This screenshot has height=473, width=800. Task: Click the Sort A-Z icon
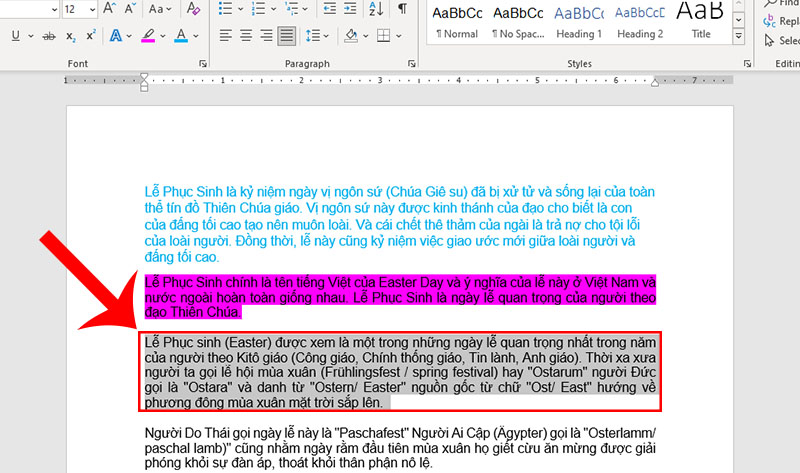(375, 9)
